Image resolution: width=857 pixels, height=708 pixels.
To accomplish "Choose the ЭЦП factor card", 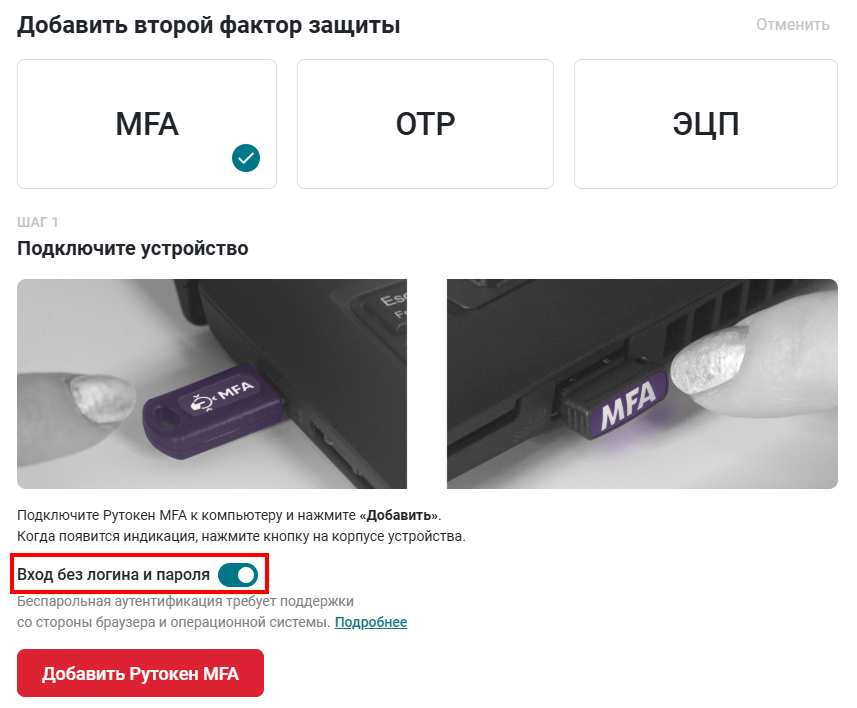I will point(706,124).
